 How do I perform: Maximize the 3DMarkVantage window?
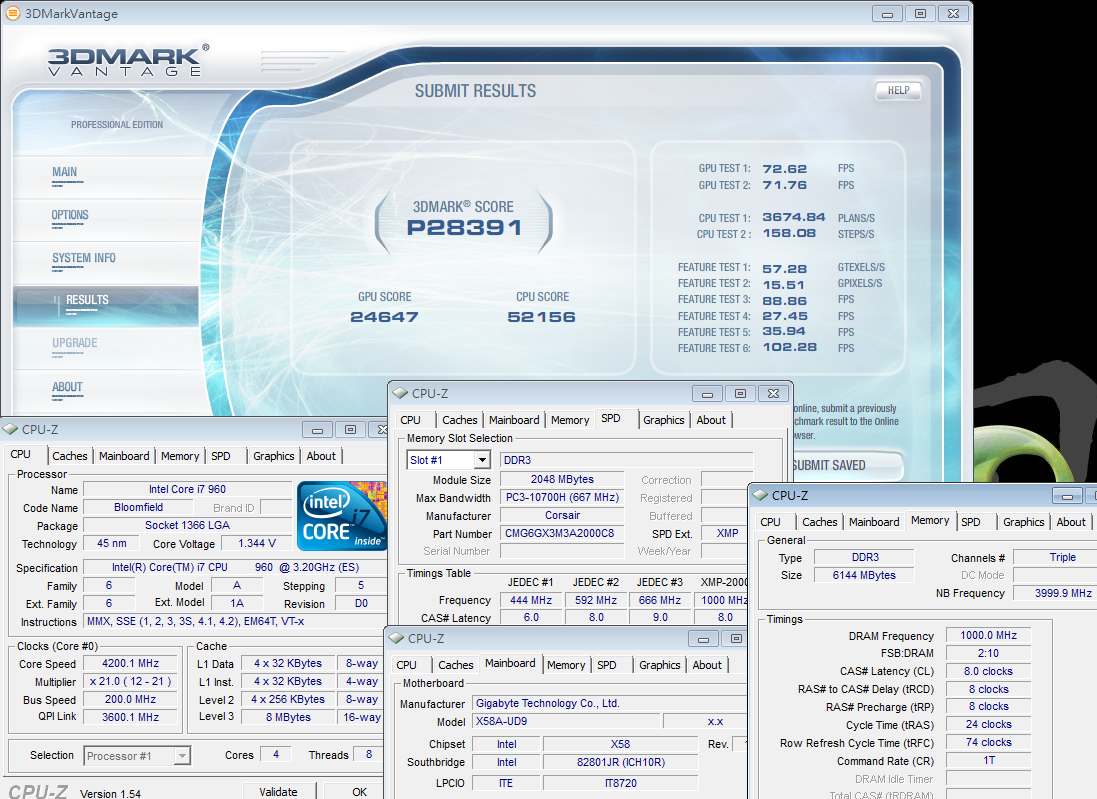[920, 14]
